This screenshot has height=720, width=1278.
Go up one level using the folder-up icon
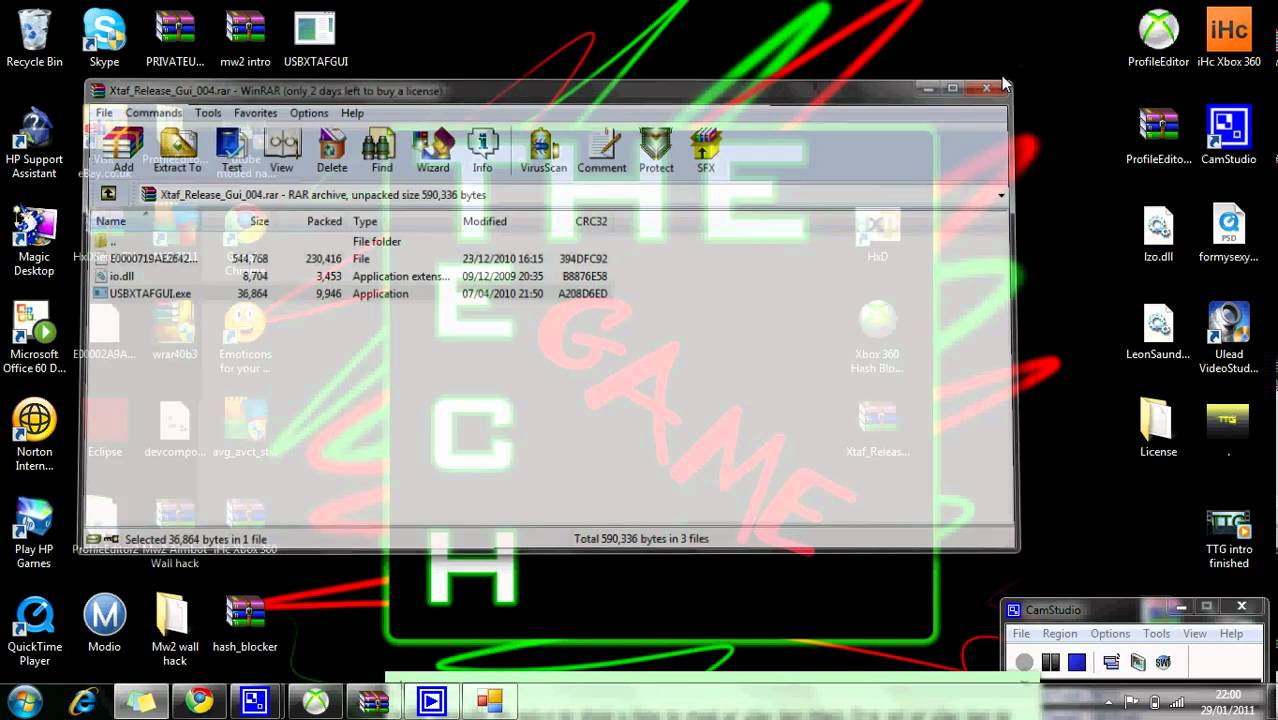(x=108, y=194)
